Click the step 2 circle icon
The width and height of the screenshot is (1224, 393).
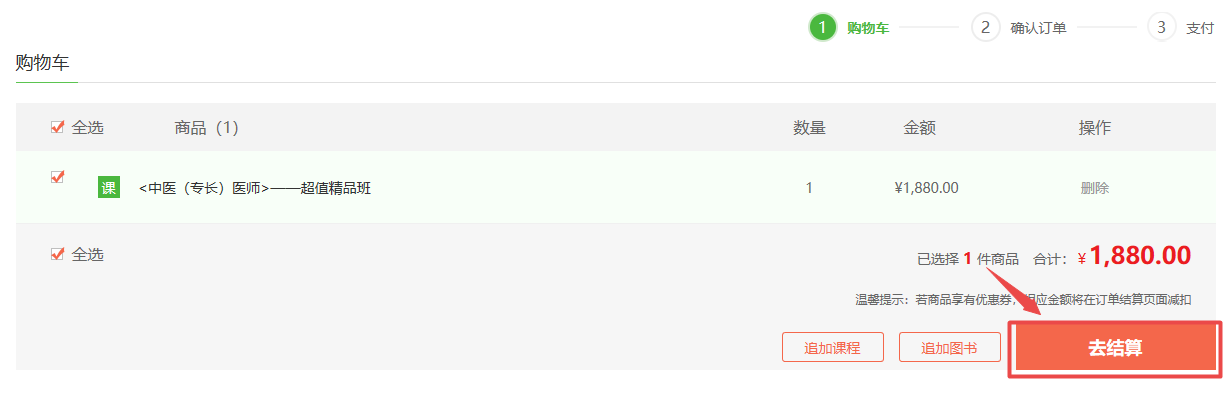click(x=985, y=27)
